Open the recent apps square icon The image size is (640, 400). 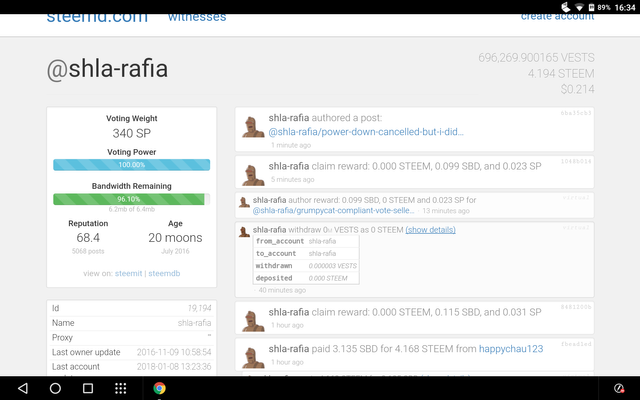(x=88, y=388)
